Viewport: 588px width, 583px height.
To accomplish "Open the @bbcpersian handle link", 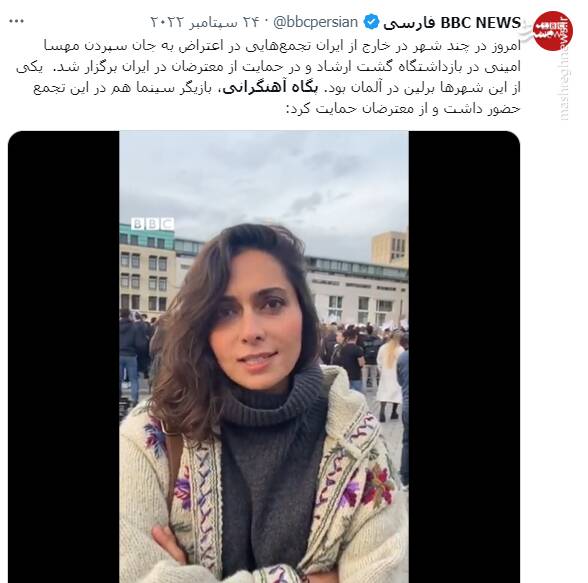I will click(x=316, y=22).
